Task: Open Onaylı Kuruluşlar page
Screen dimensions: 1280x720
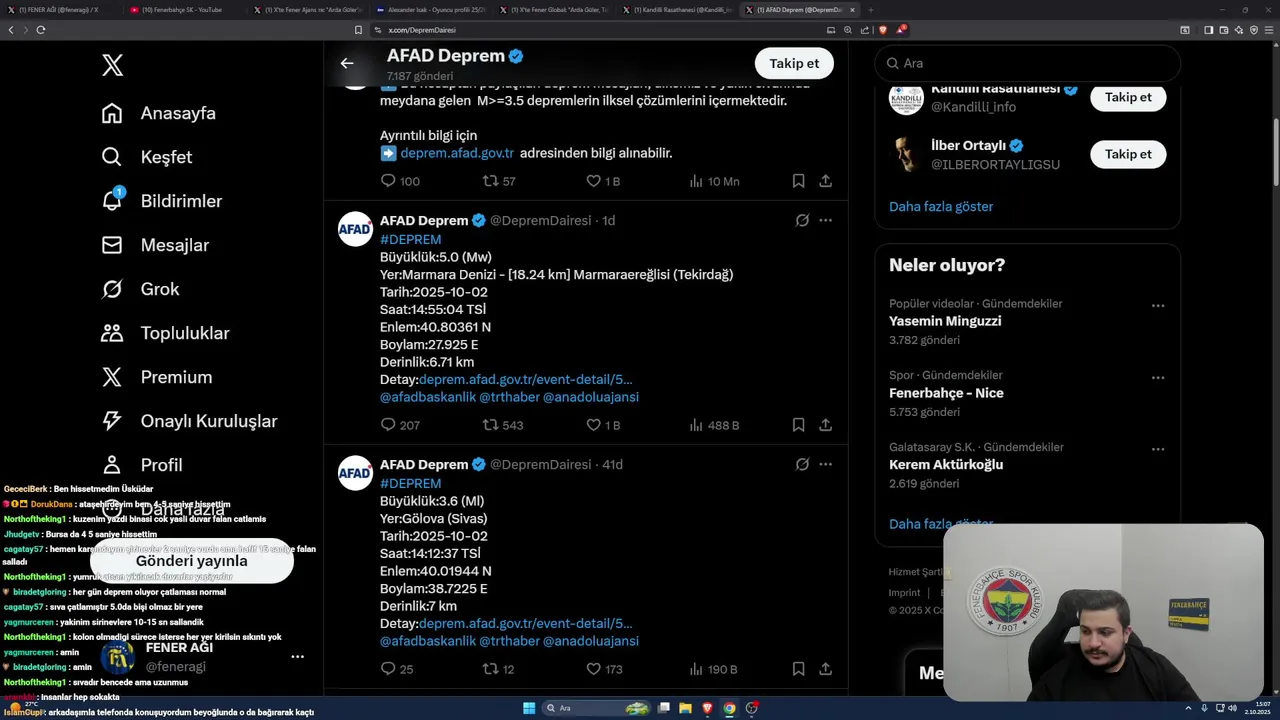Action: [x=189, y=421]
